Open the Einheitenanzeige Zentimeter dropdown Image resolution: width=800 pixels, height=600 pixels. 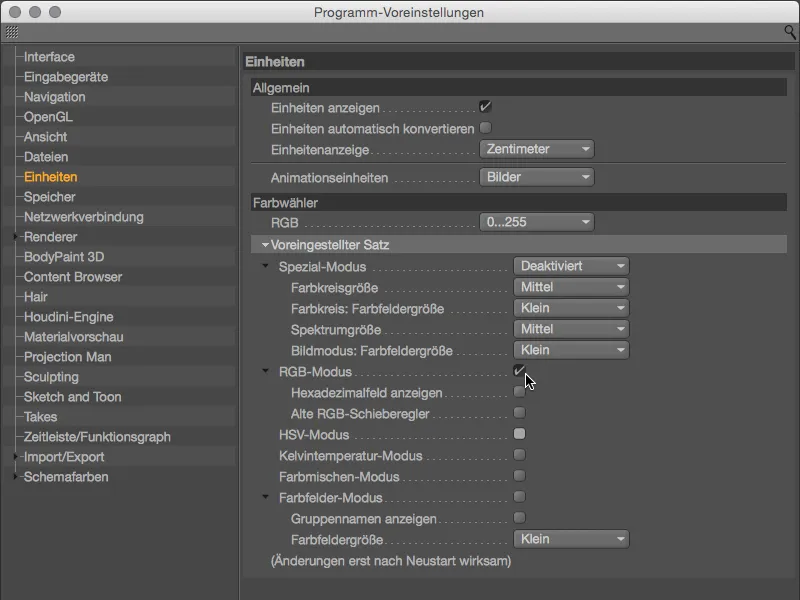pyautogui.click(x=537, y=149)
